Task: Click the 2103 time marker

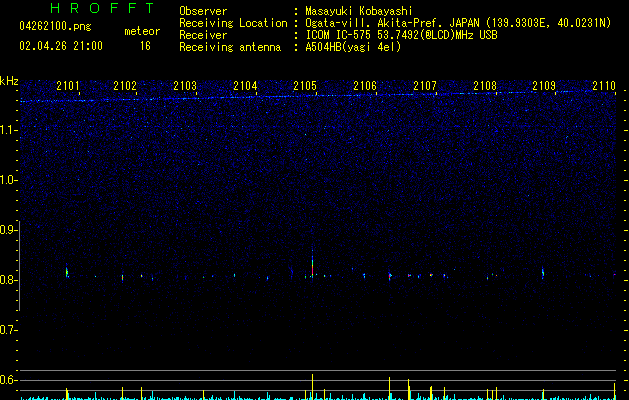Action: pyautogui.click(x=185, y=86)
